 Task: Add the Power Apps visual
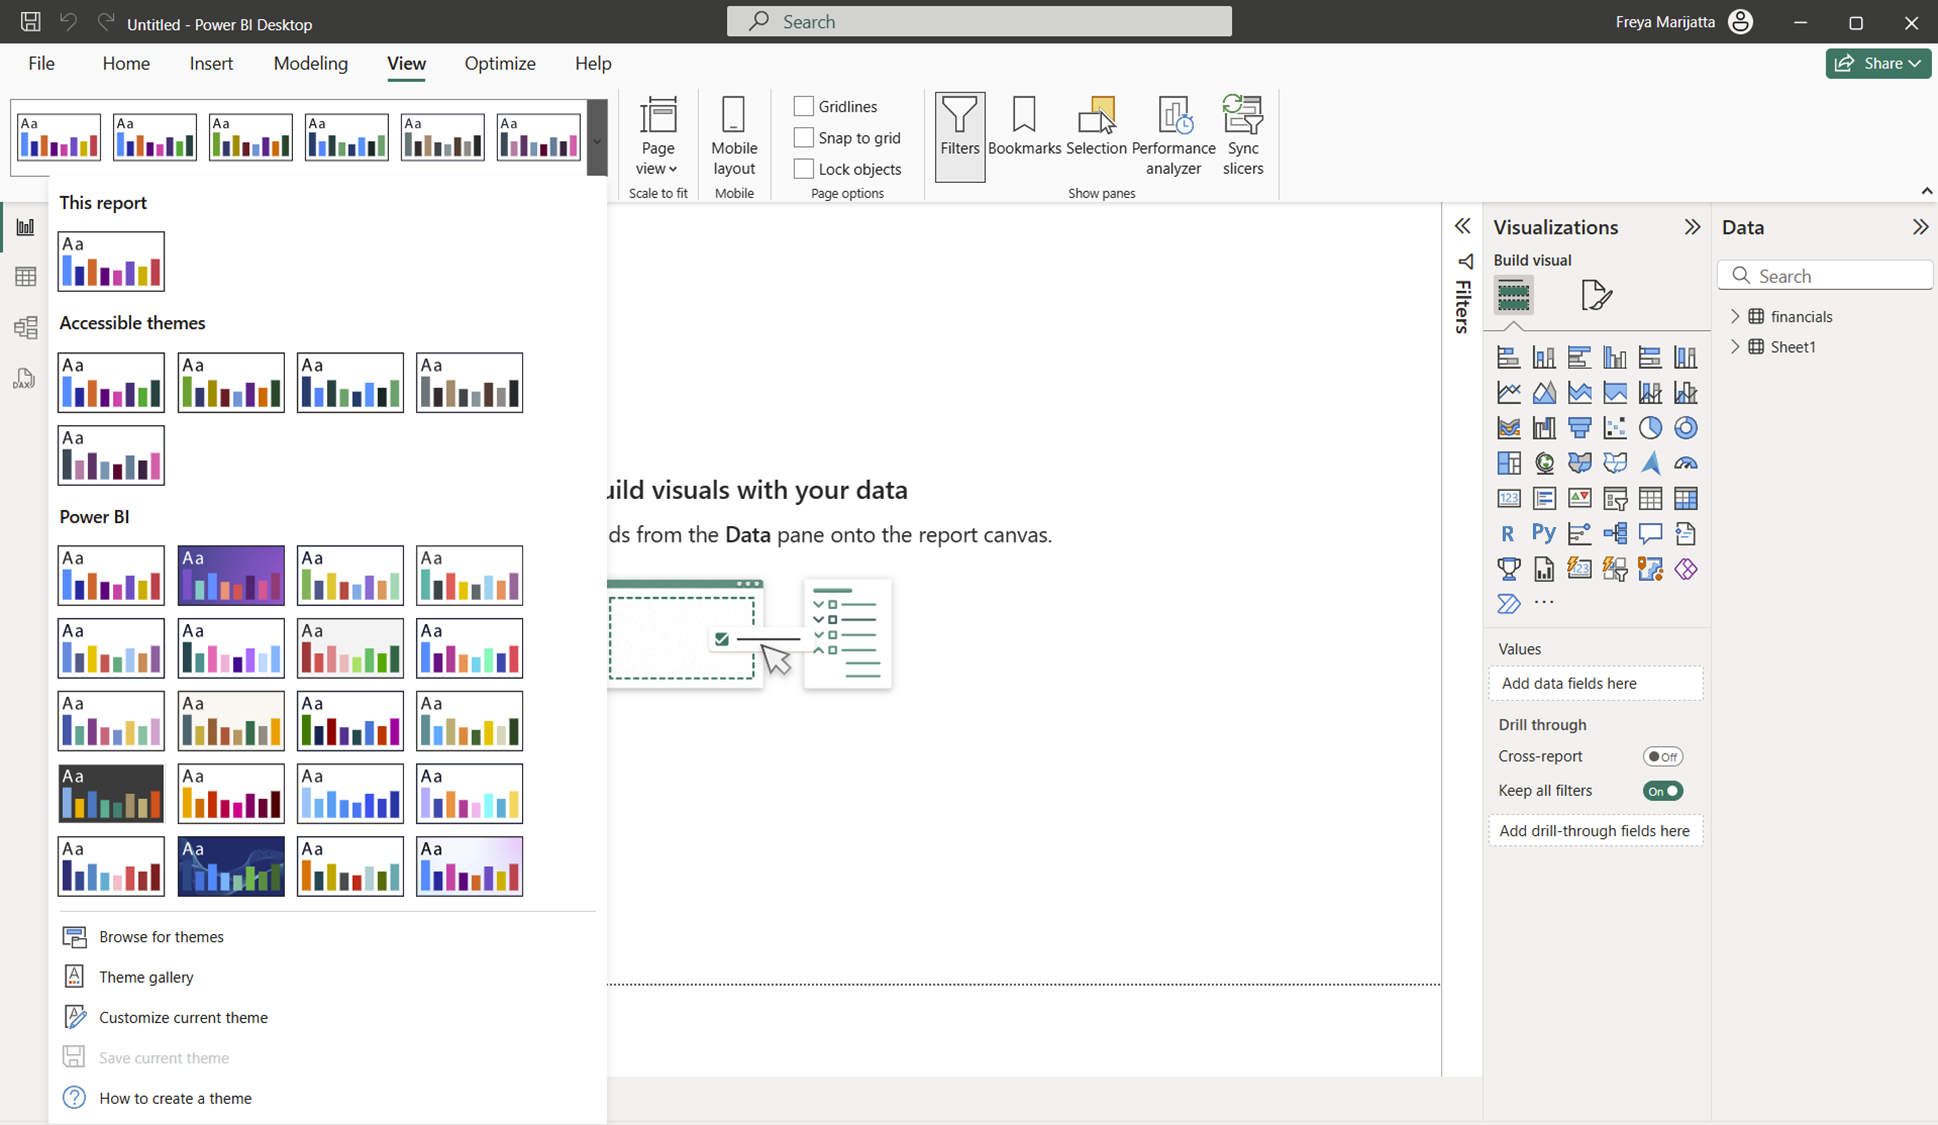coord(1686,569)
